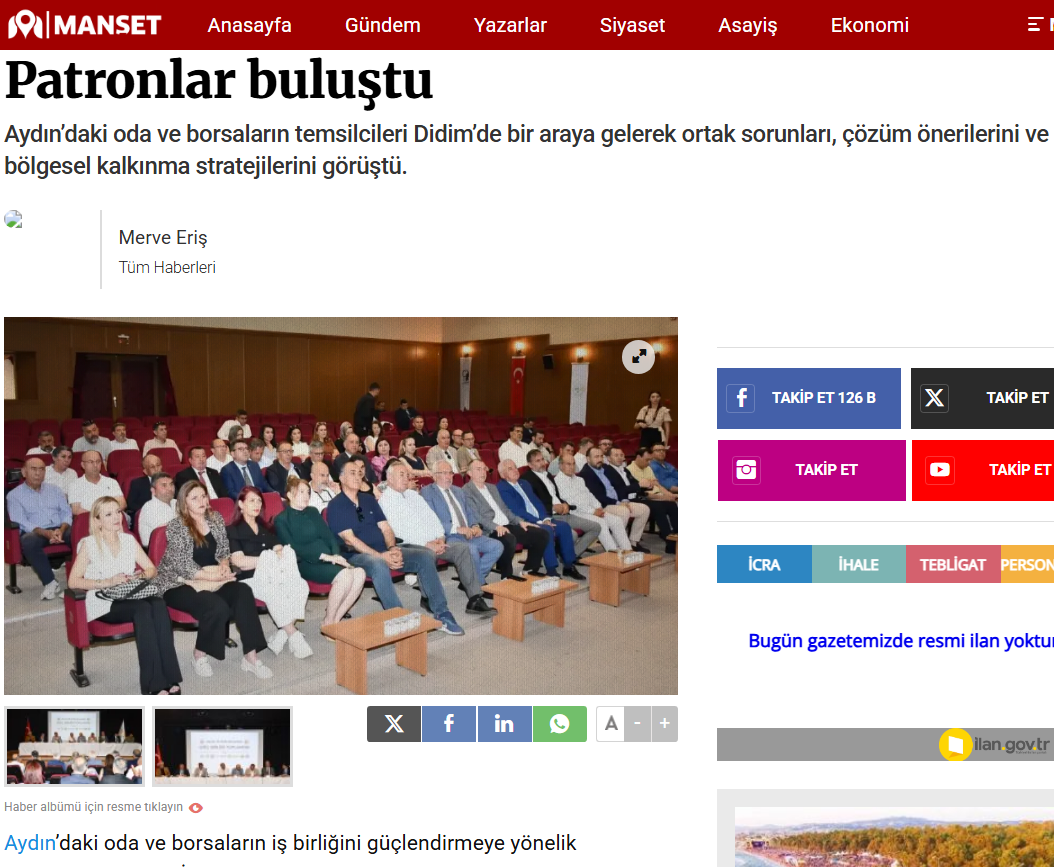Screen dimensions: 1054x867
Task: Open second album thumbnail with projection screen
Action: (222, 746)
